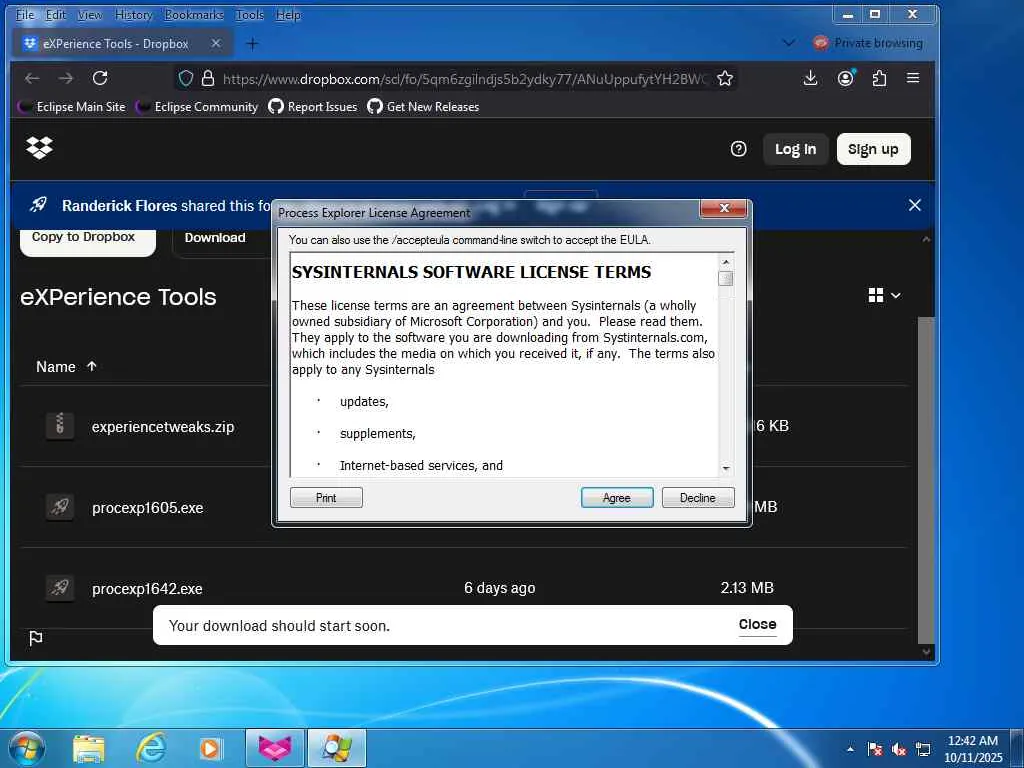Open the list all tabs chevron

(789, 43)
